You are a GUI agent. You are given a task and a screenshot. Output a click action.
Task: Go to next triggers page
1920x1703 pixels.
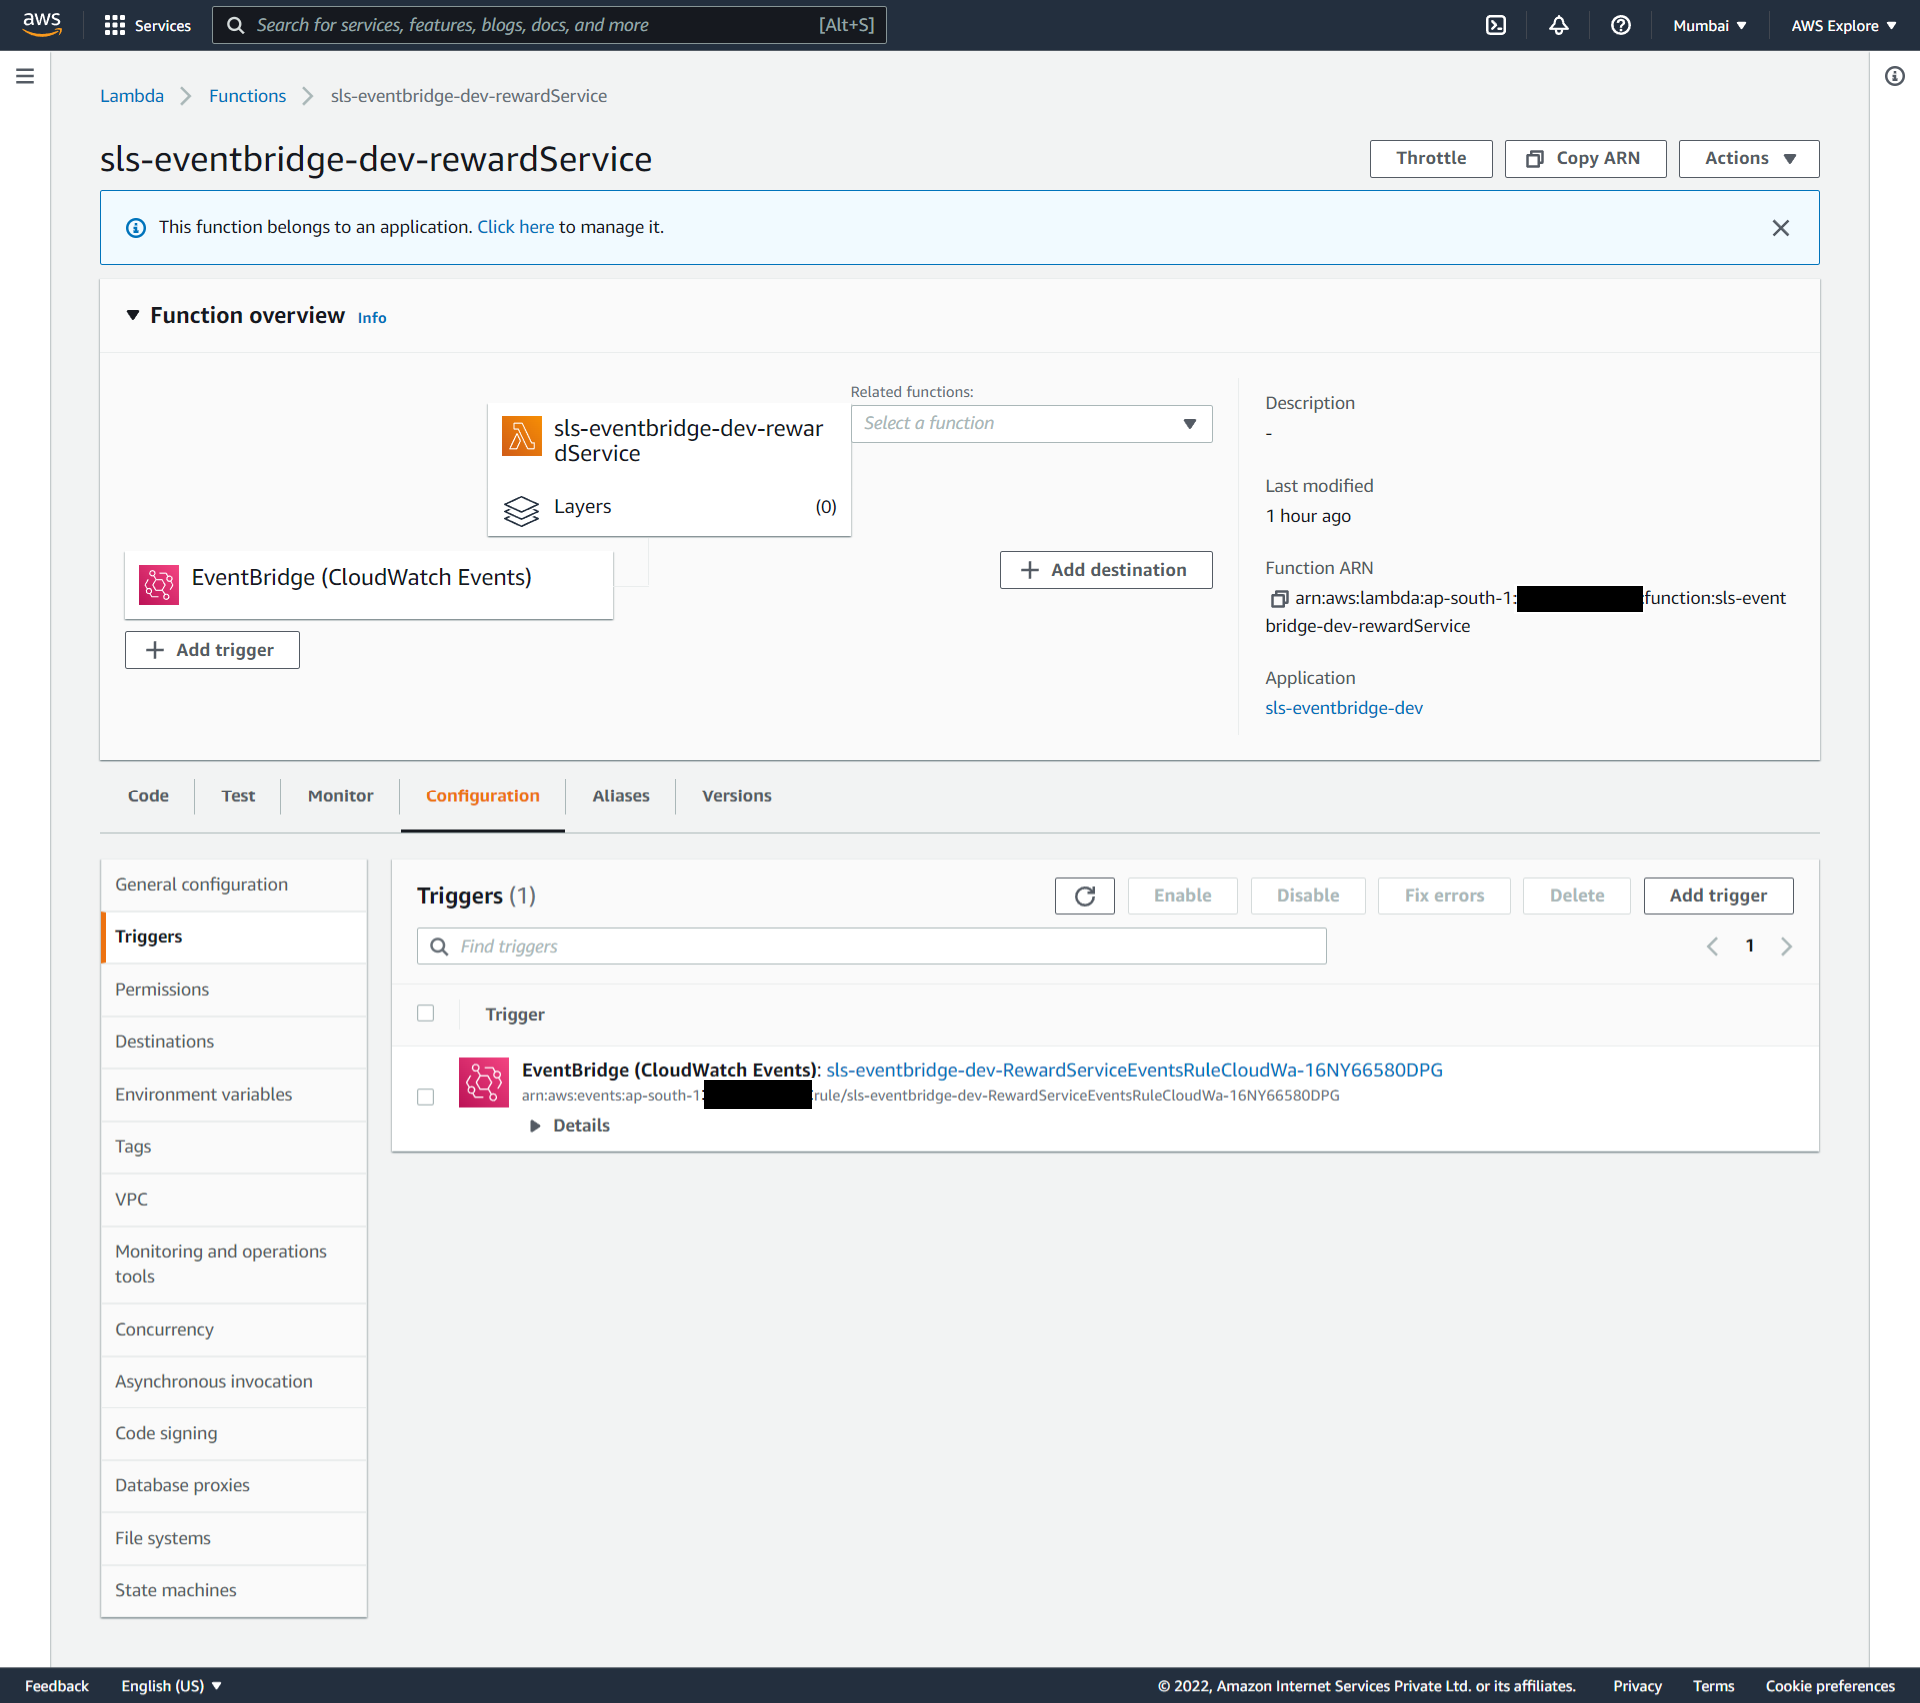click(x=1786, y=946)
